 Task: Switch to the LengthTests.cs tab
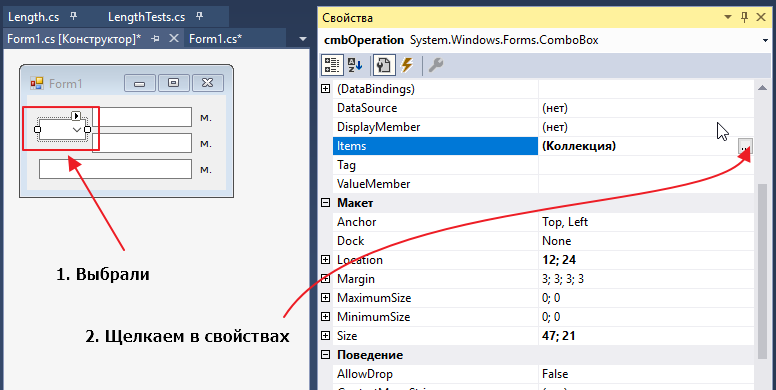146,17
